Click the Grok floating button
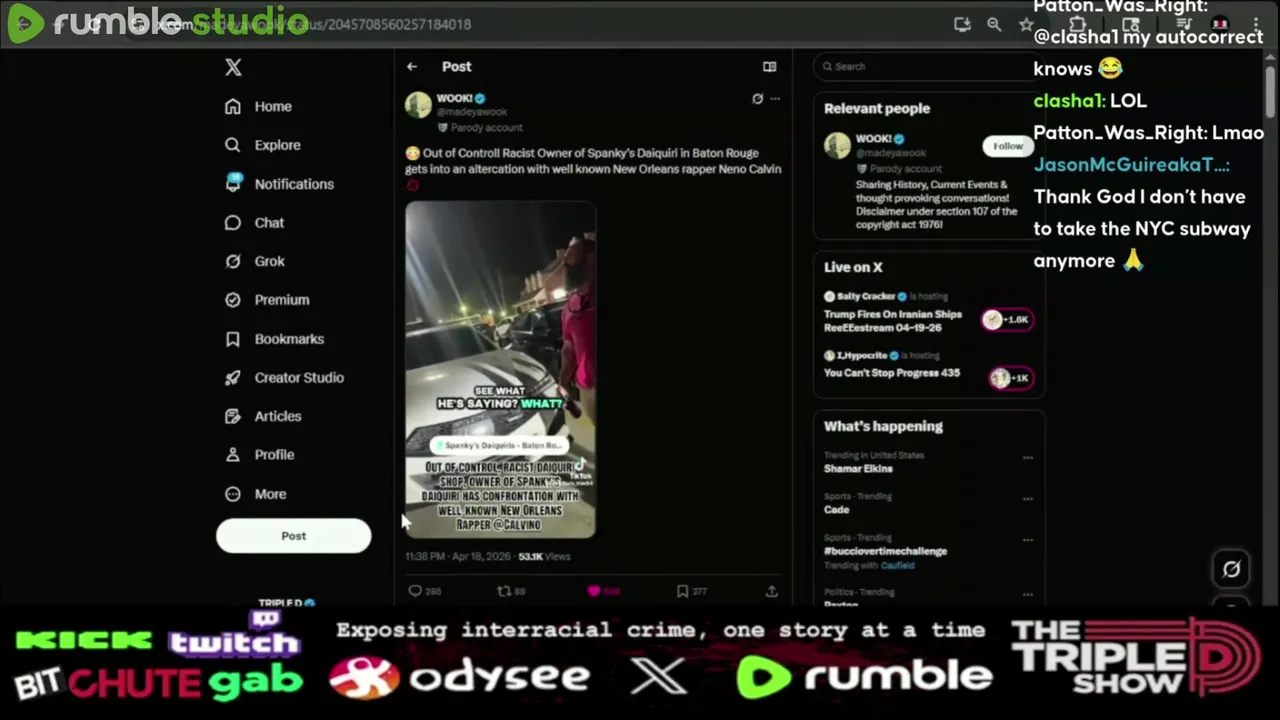 tap(1231, 569)
